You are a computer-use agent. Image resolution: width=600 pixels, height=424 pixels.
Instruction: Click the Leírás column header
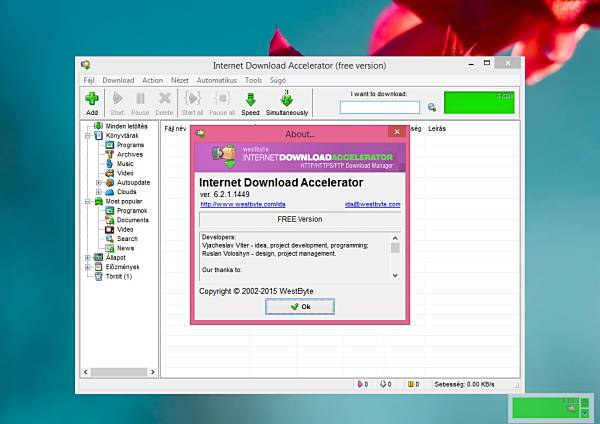pyautogui.click(x=437, y=129)
